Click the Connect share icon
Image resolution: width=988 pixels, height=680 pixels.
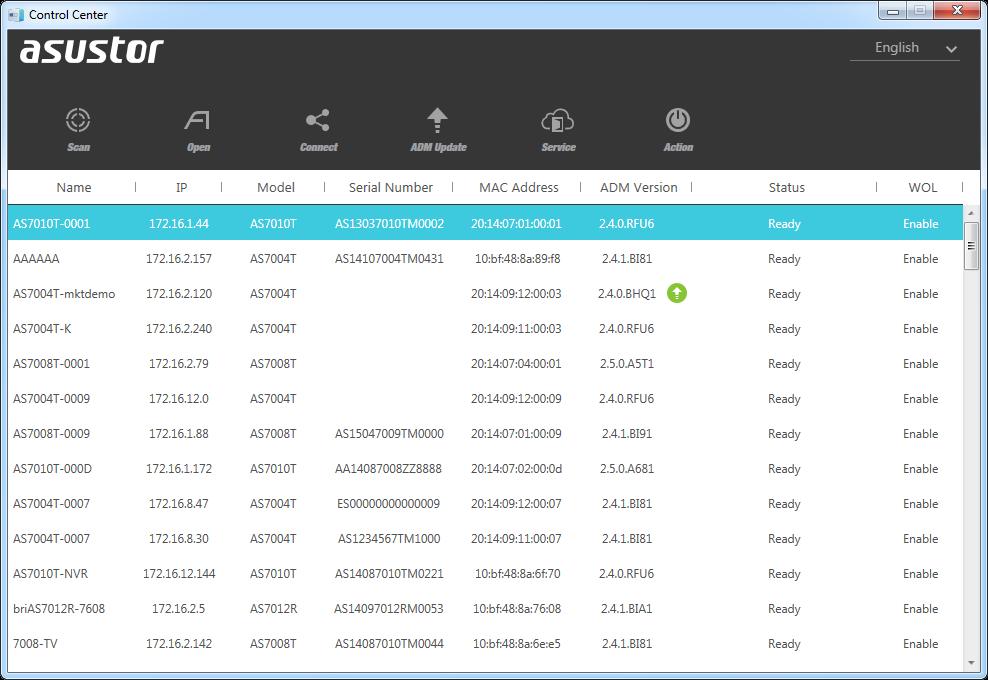(x=318, y=120)
